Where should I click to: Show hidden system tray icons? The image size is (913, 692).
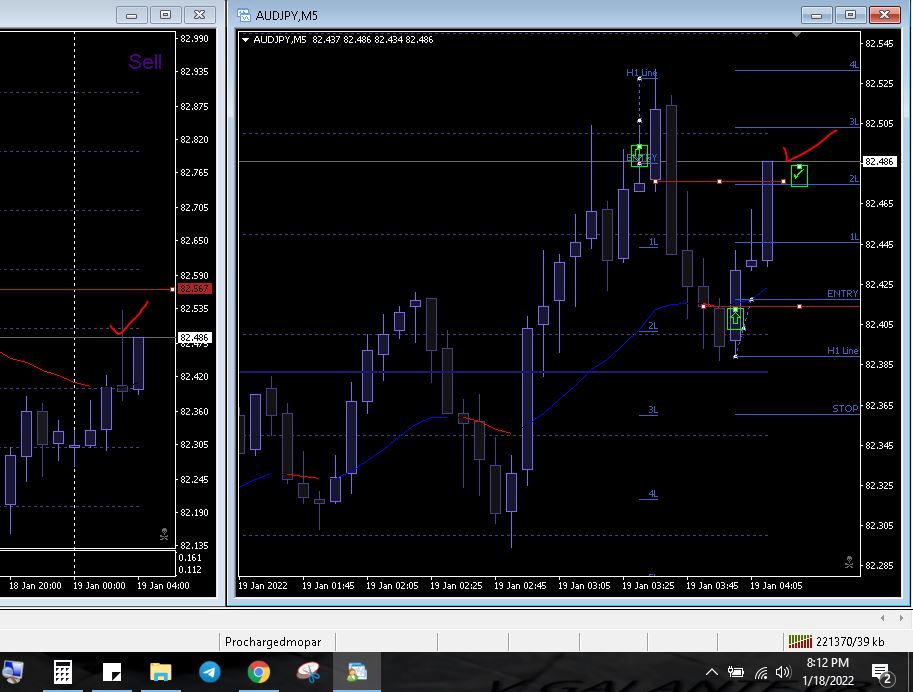pyautogui.click(x=712, y=672)
